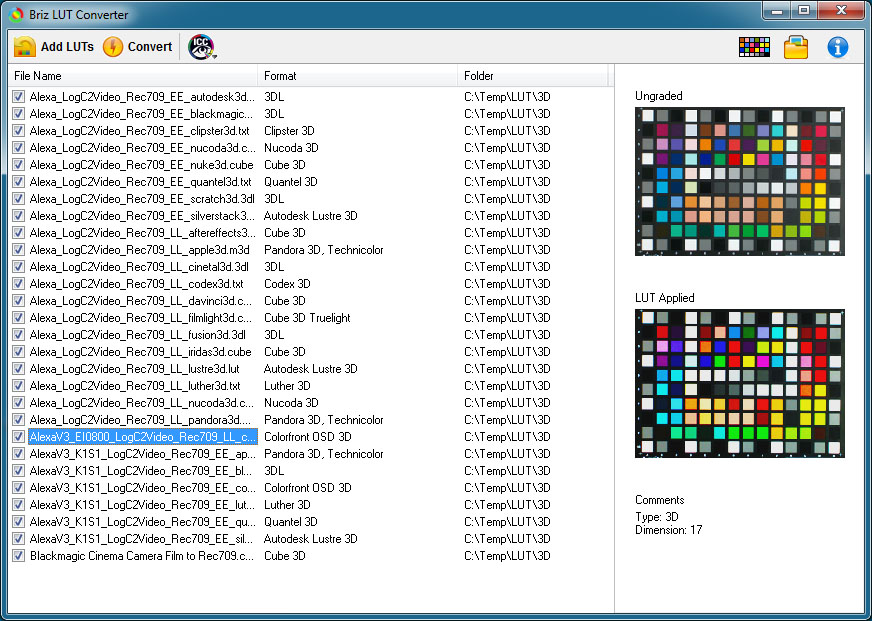Click the Codex 3D format cell
872x621 pixels.
pos(287,284)
